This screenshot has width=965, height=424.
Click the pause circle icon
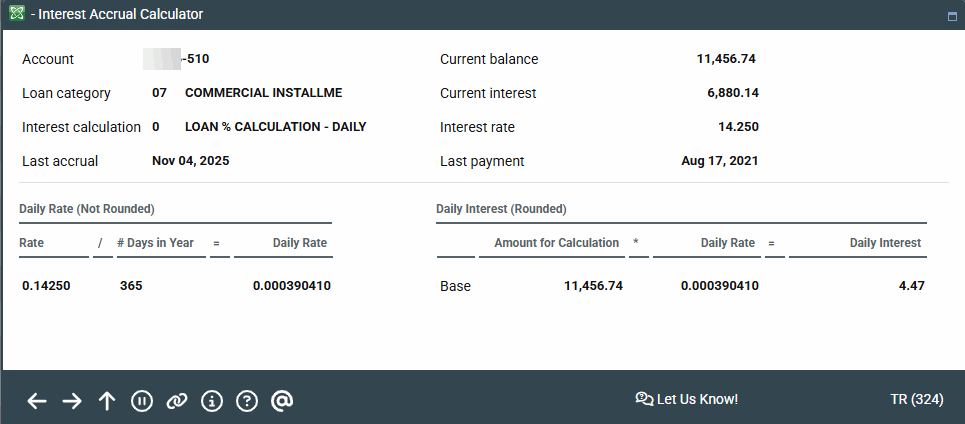point(142,401)
